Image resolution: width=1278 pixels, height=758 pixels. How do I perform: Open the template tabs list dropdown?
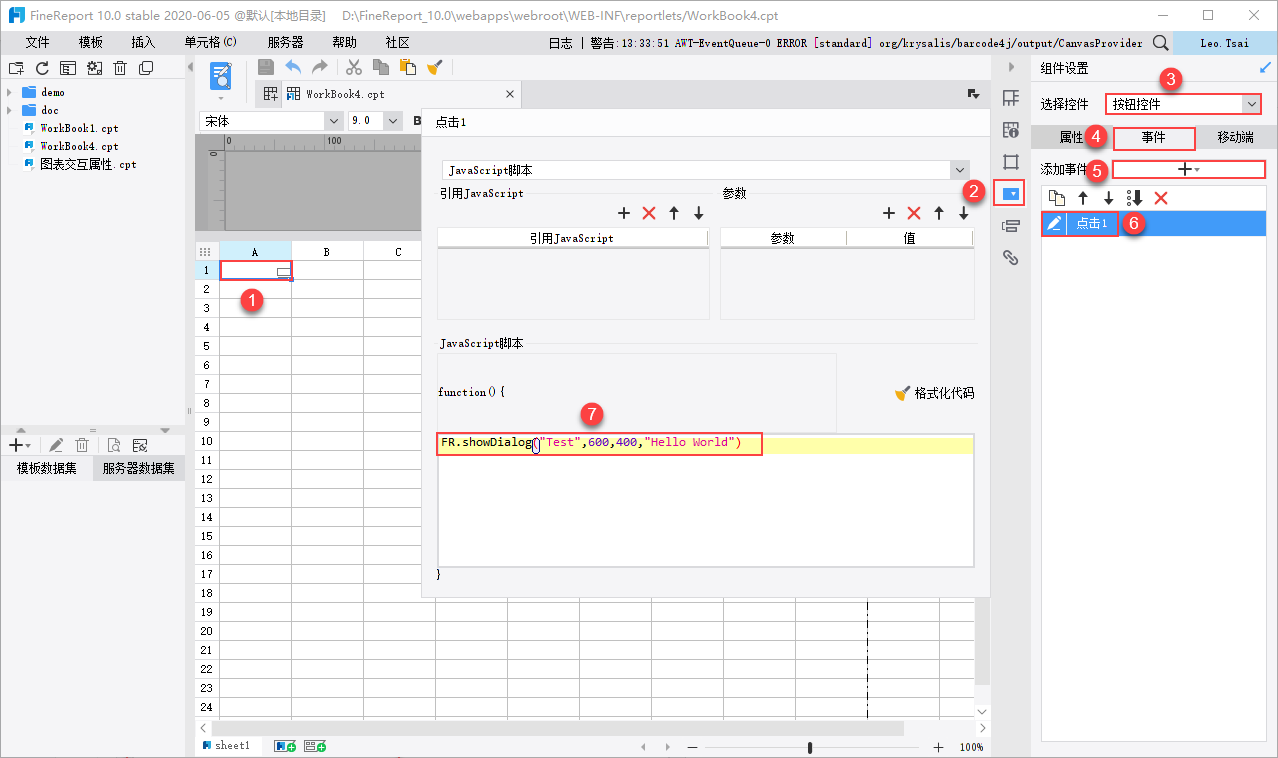(x=972, y=93)
